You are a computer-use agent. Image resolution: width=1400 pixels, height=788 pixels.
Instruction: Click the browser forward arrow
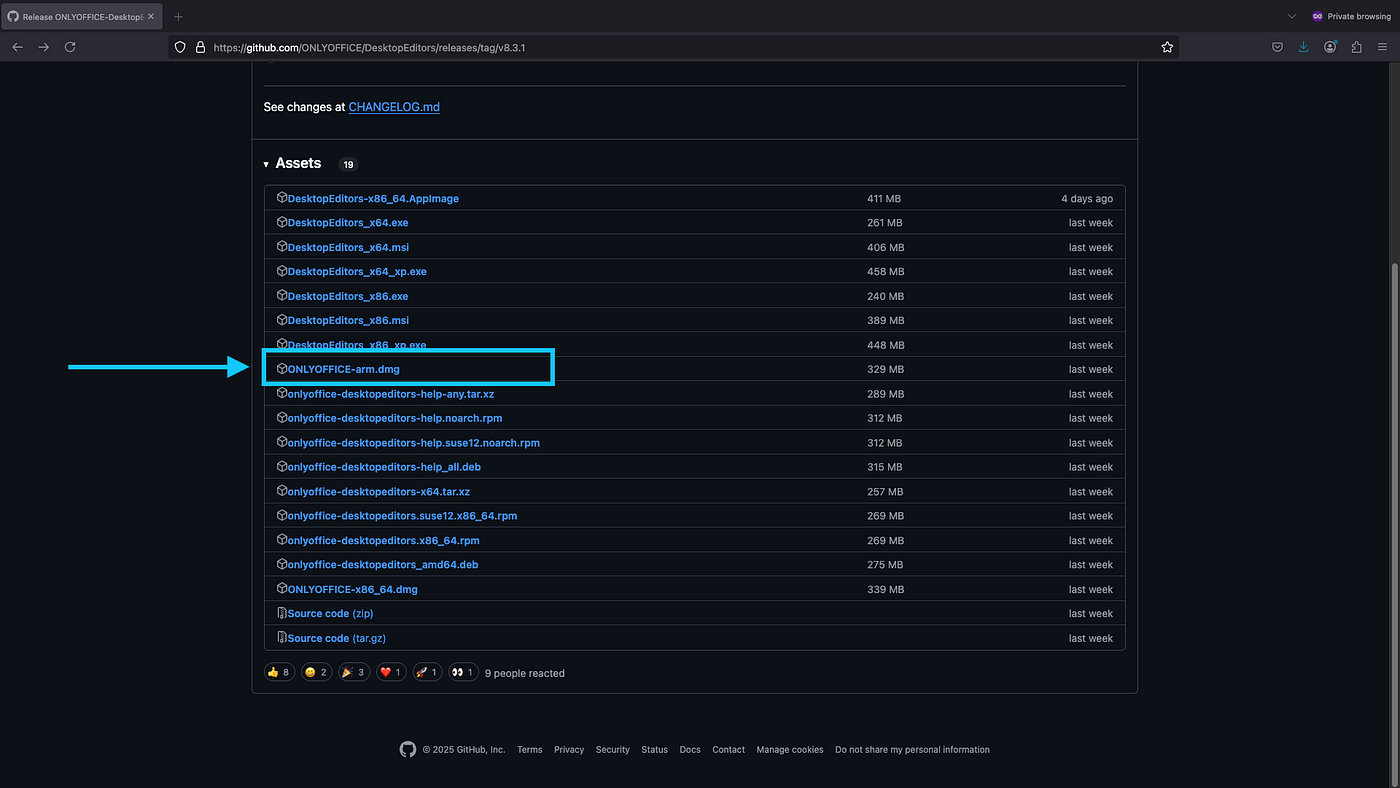coord(43,47)
